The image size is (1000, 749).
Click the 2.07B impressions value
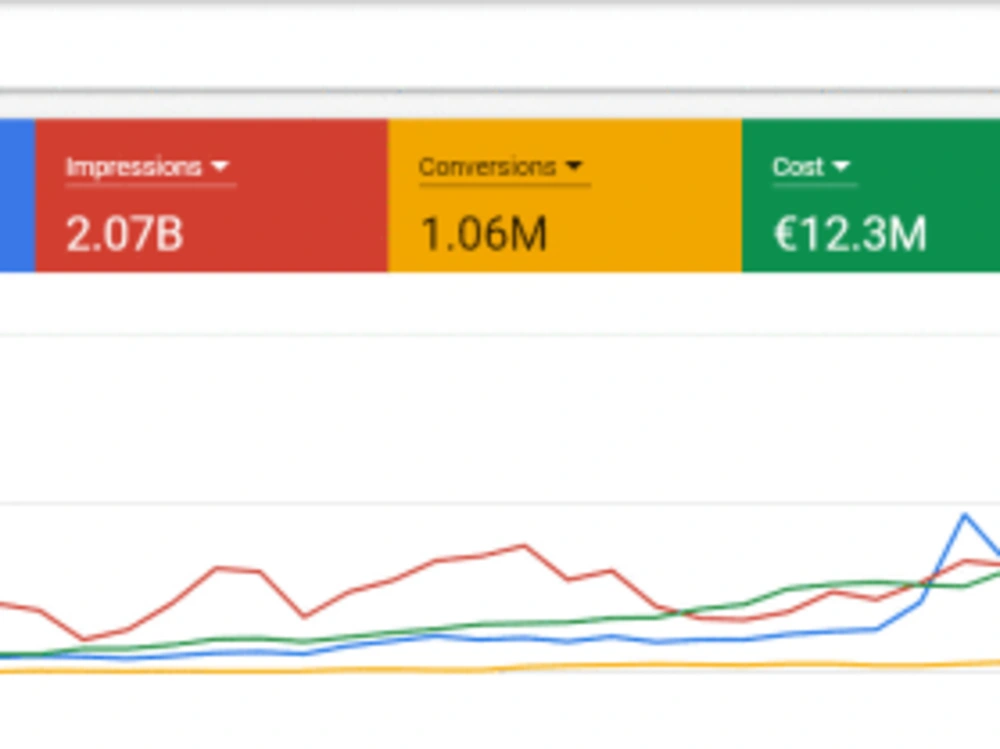pyautogui.click(x=125, y=234)
